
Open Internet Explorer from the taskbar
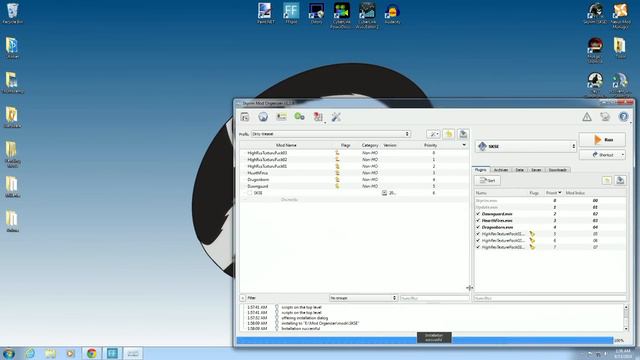[30, 353]
